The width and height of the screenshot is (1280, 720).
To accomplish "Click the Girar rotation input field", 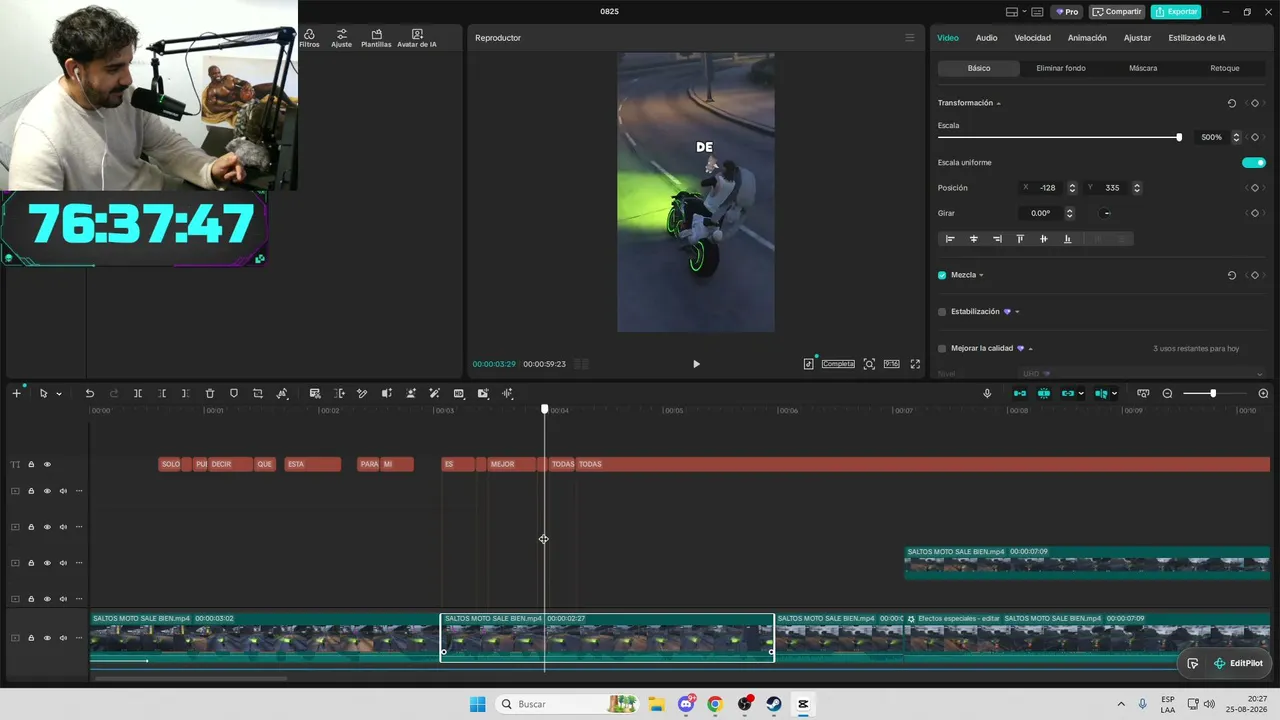I will click(1041, 213).
